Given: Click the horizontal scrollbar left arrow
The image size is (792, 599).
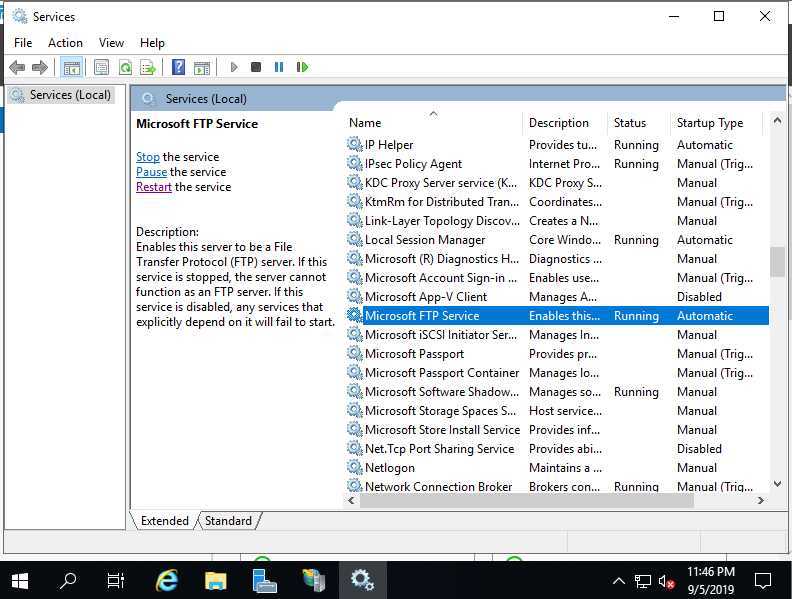Looking at the screenshot, I should 352,501.
